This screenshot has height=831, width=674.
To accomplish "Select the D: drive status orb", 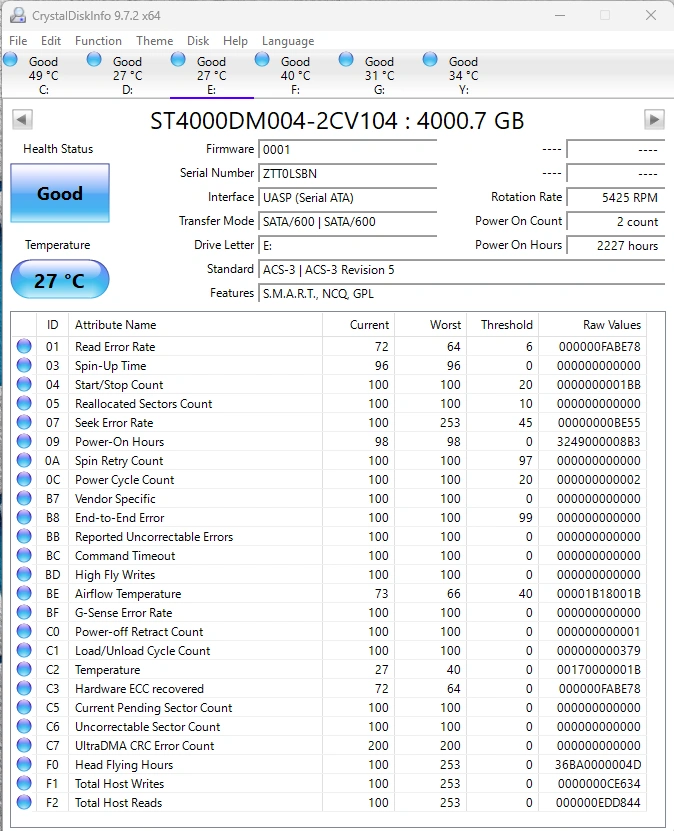I will [x=95, y=61].
